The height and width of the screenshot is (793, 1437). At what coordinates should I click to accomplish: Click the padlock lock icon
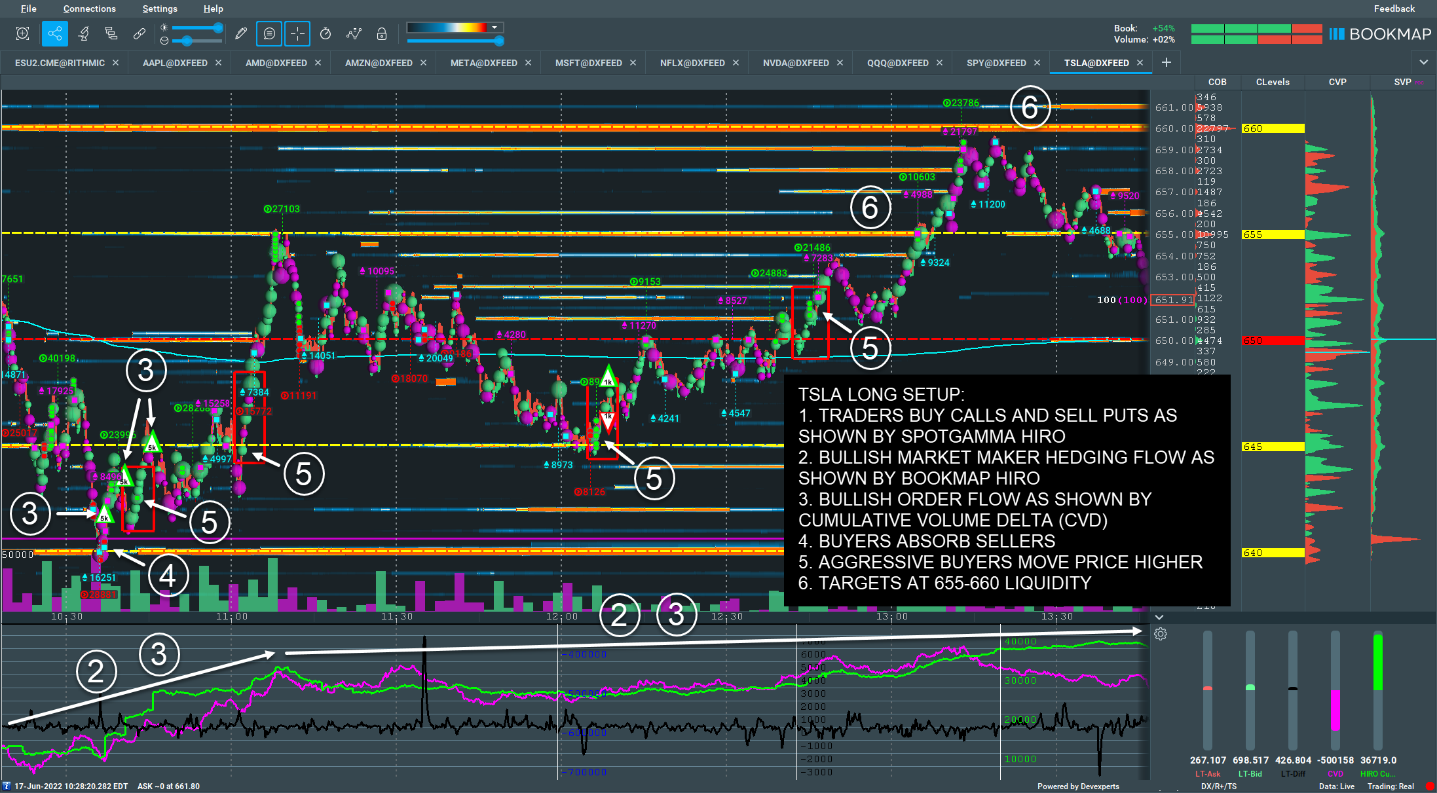(x=381, y=33)
